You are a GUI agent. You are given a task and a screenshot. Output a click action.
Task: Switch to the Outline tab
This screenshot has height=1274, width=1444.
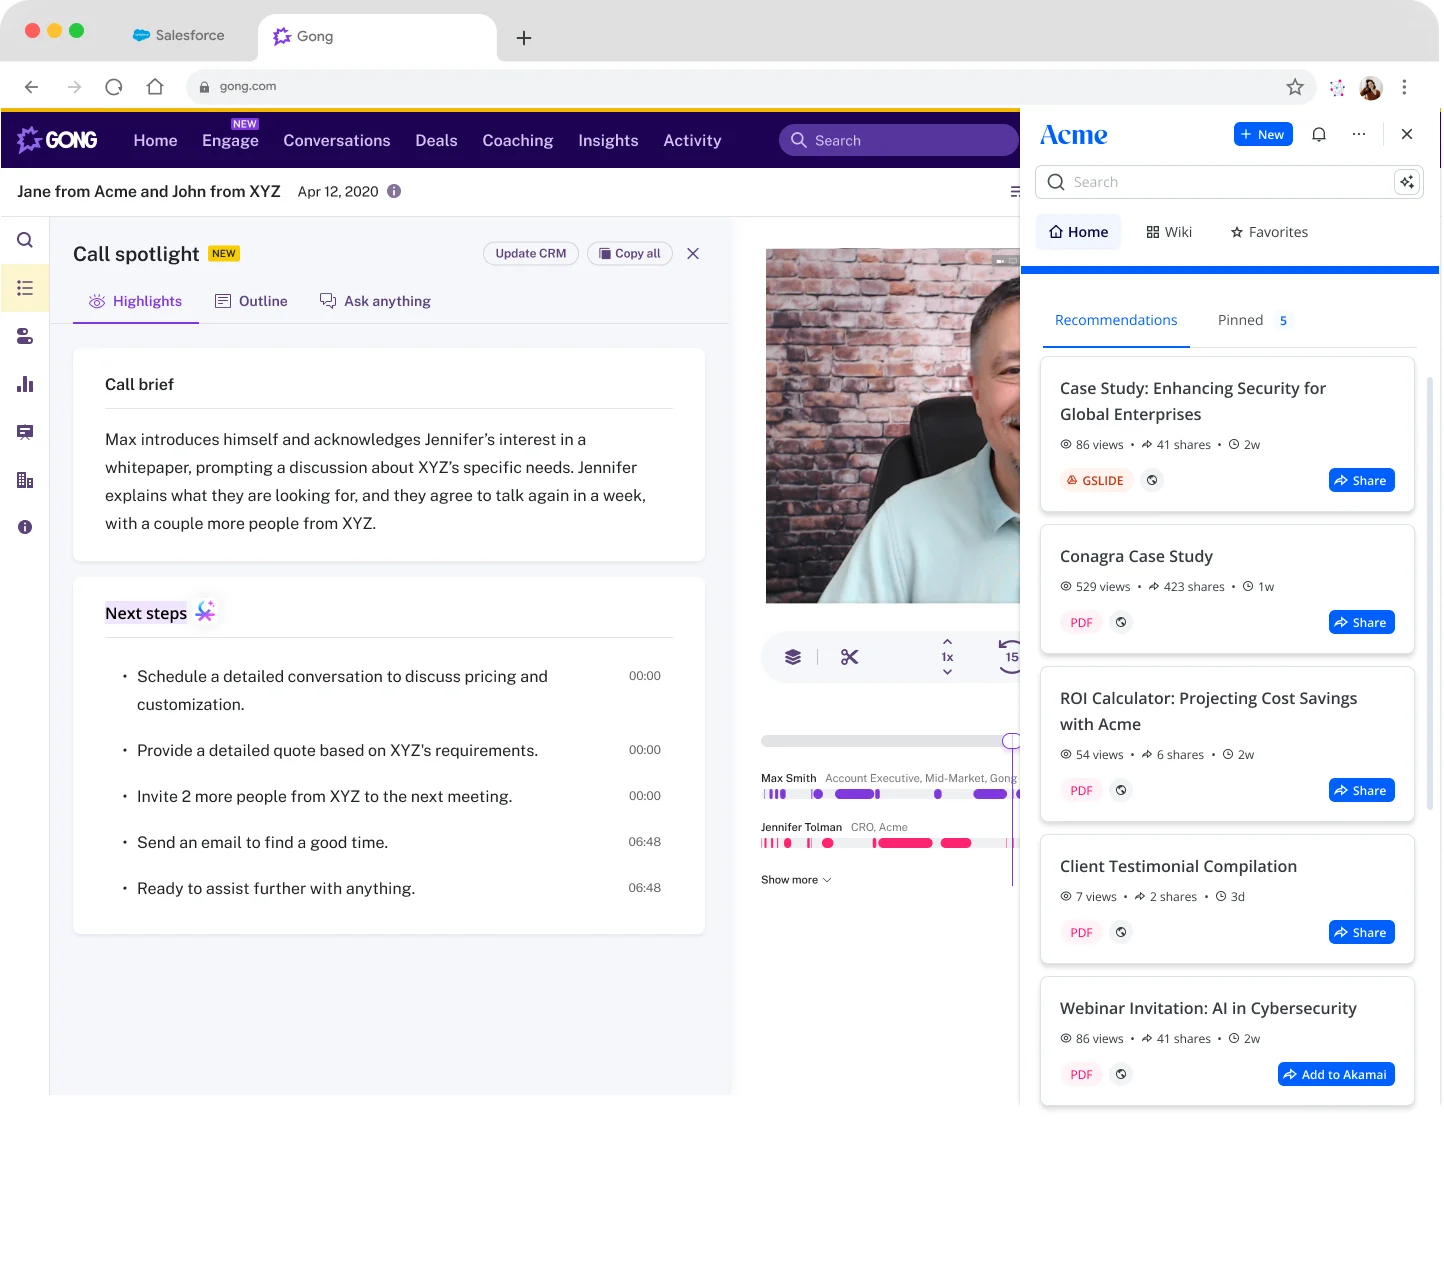coord(251,301)
